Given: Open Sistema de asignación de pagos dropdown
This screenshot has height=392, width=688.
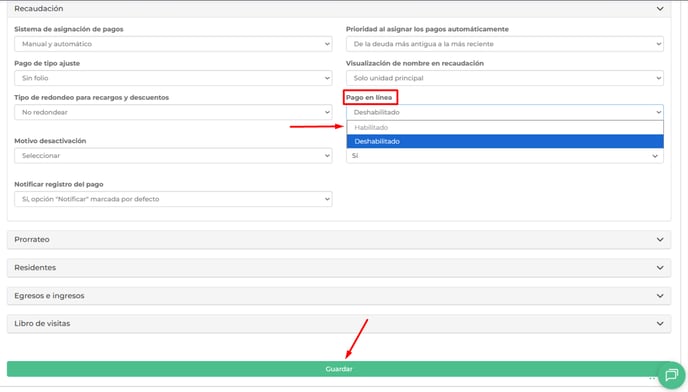Looking at the screenshot, I should 173,44.
